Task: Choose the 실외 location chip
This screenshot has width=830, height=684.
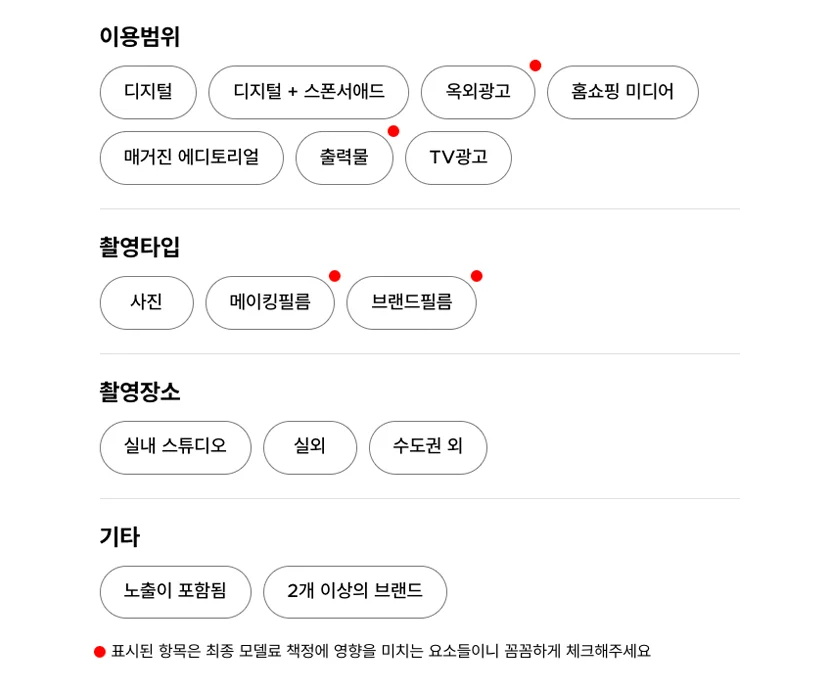Action: pos(309,447)
